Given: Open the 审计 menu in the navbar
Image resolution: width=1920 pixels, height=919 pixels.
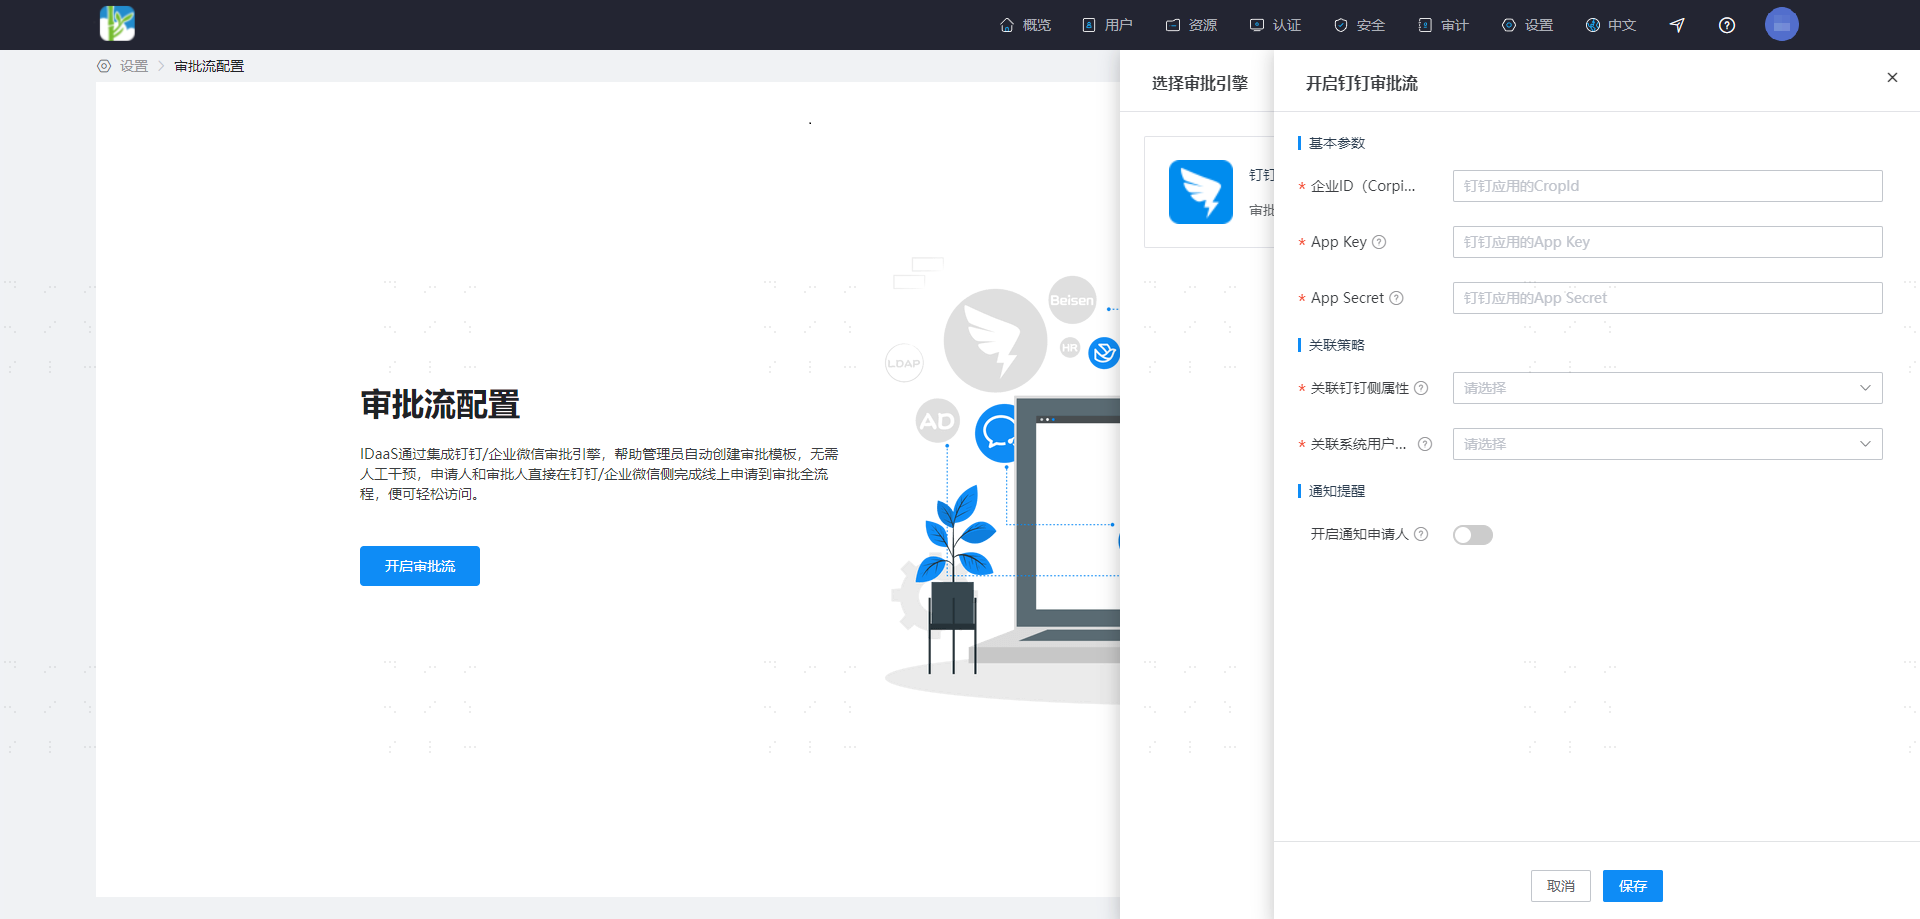Looking at the screenshot, I should click(x=1443, y=25).
